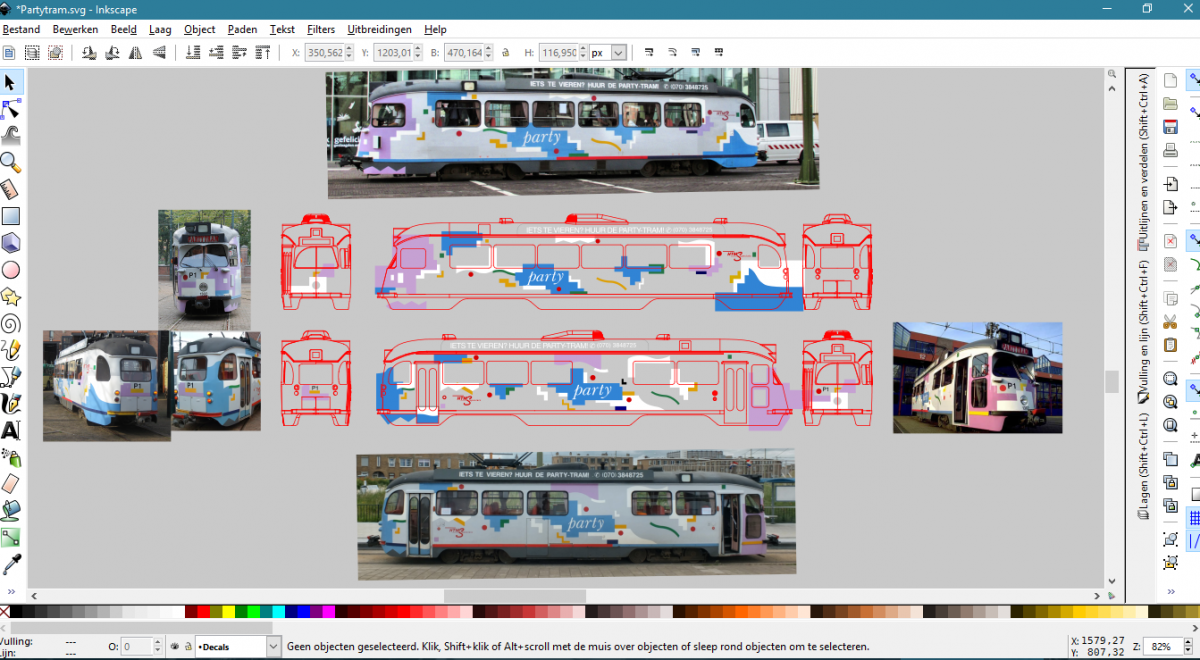Select the arrow Selector tool
1200x660 pixels.
click(x=11, y=82)
